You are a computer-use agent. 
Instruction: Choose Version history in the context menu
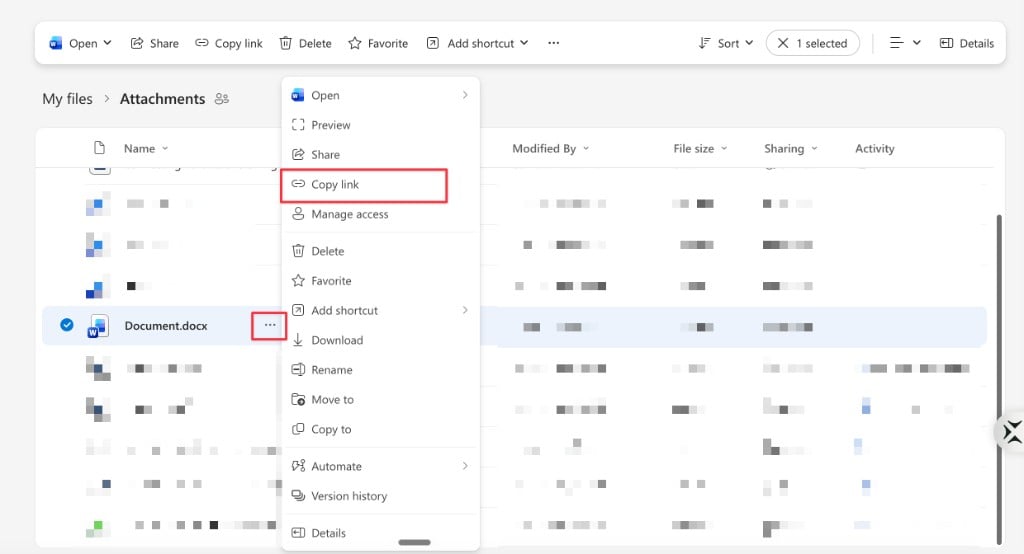point(380,496)
